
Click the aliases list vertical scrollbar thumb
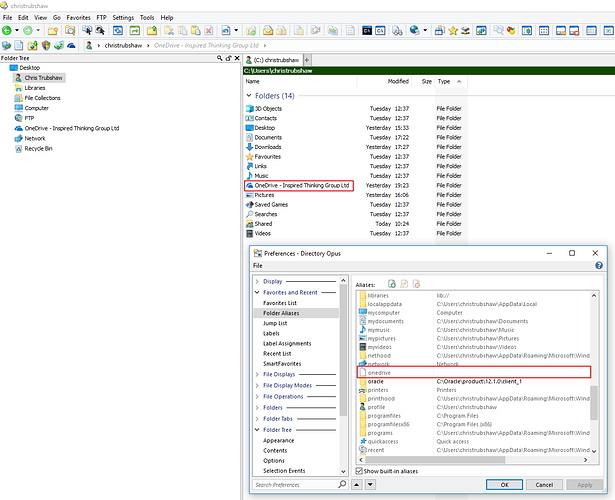(594, 403)
